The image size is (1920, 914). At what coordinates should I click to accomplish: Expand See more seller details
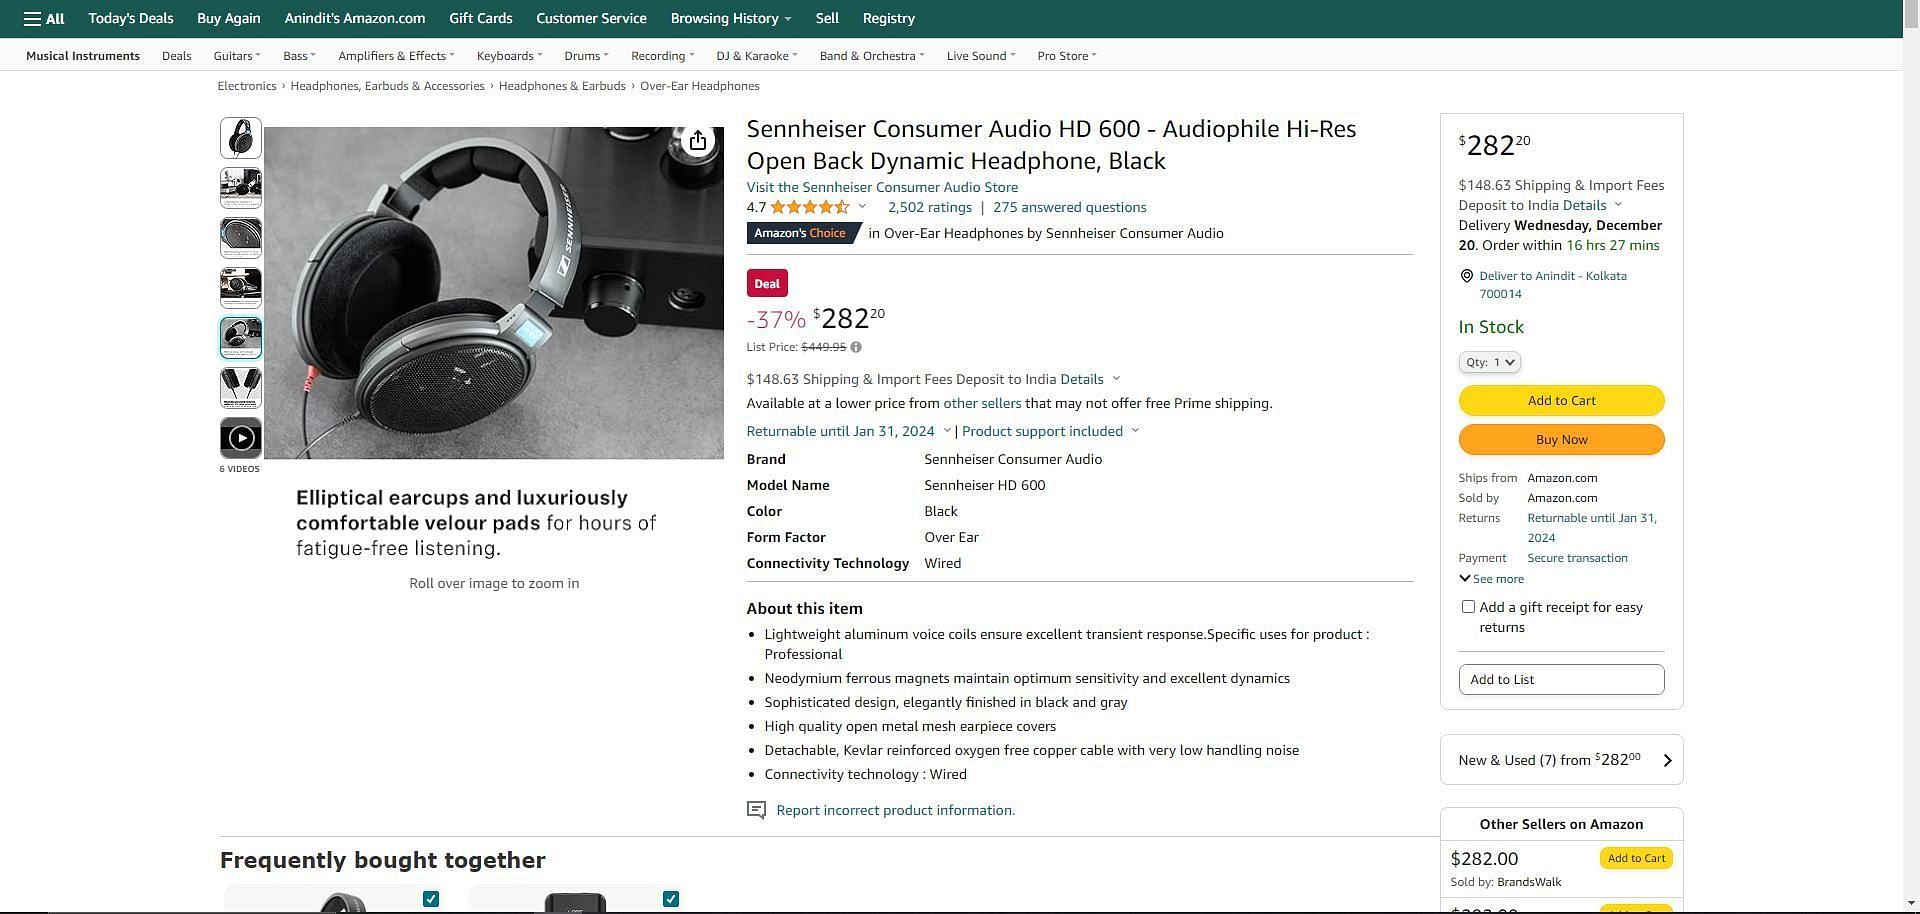(1491, 579)
